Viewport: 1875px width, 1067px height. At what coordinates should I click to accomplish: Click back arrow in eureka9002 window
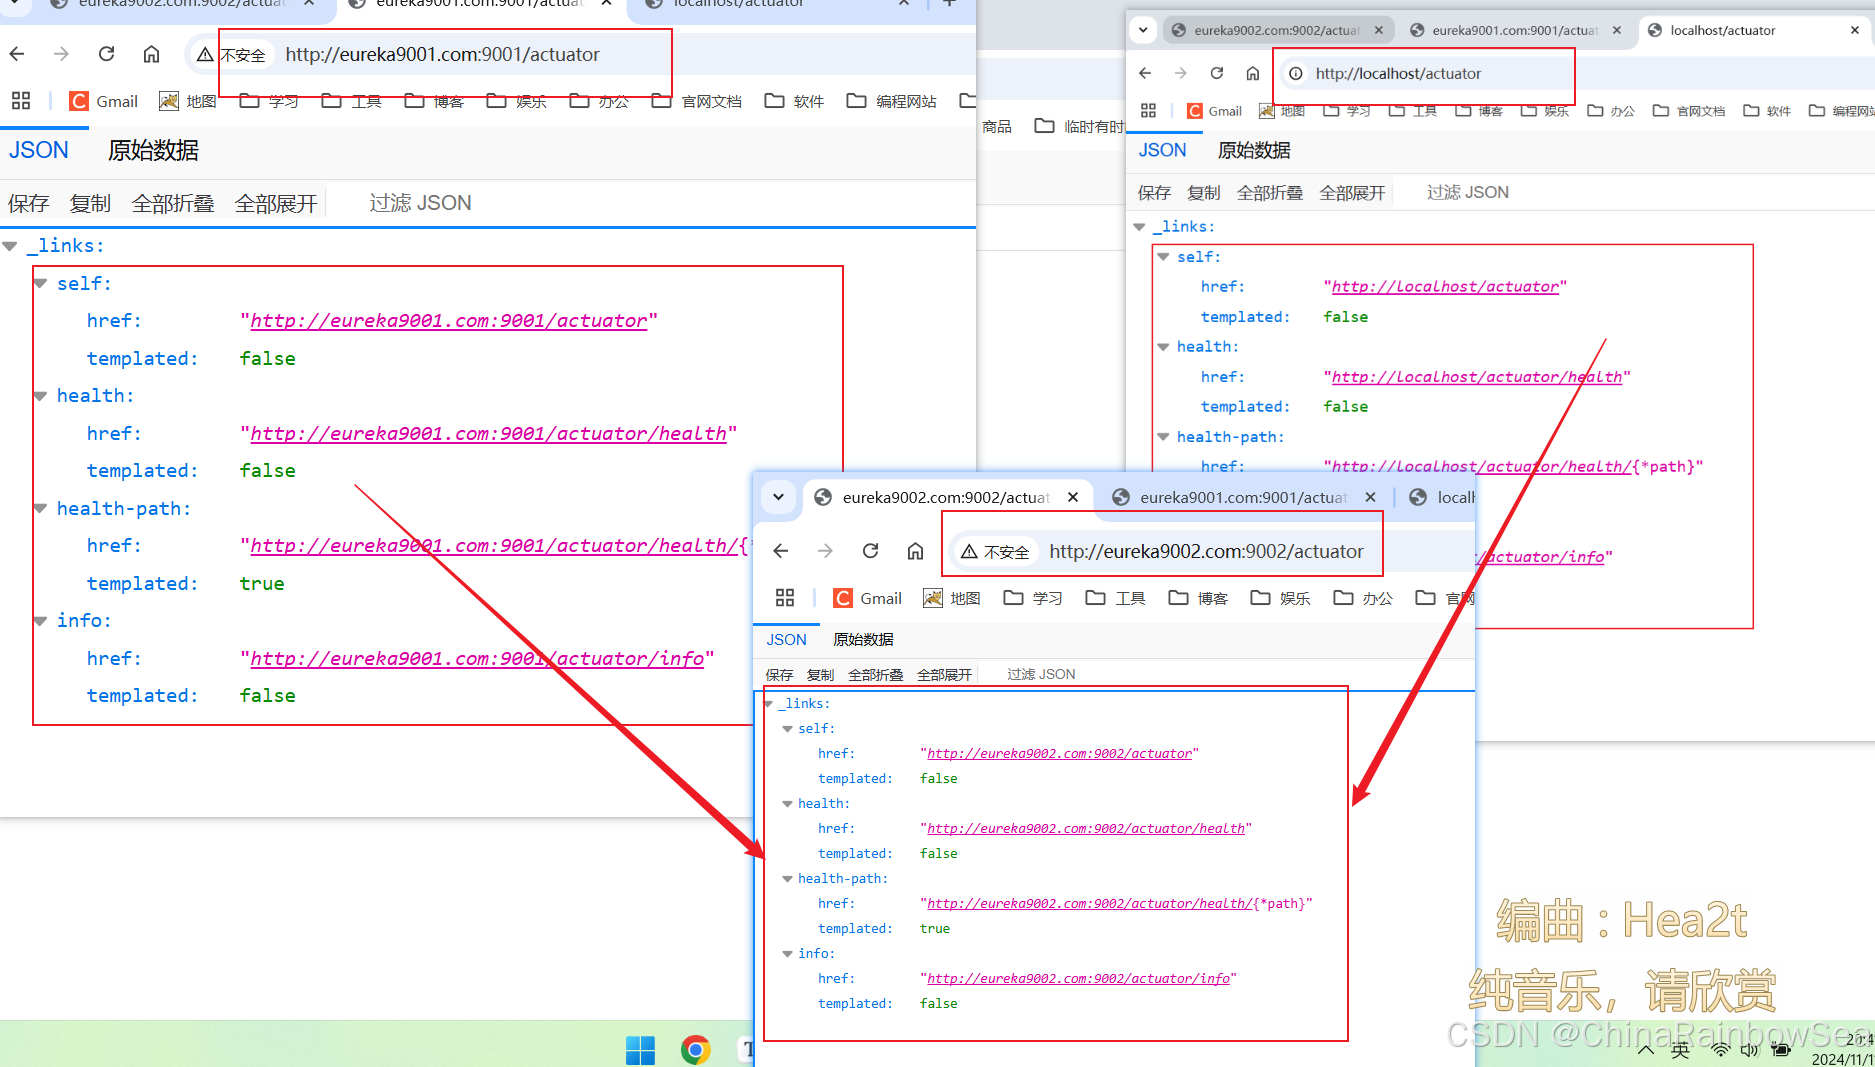point(781,551)
